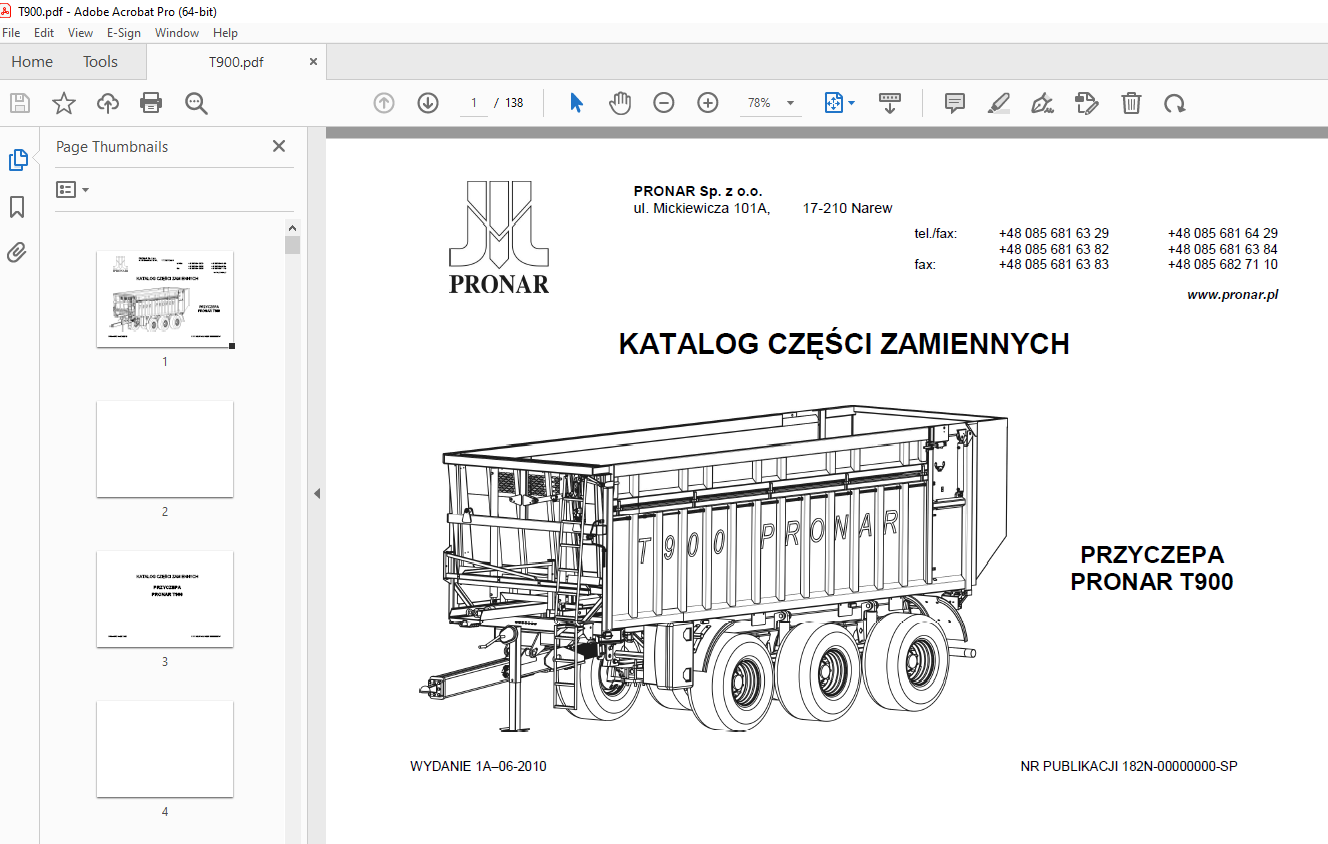Delete page with trash icon
The image size is (1328, 844).
(1131, 103)
